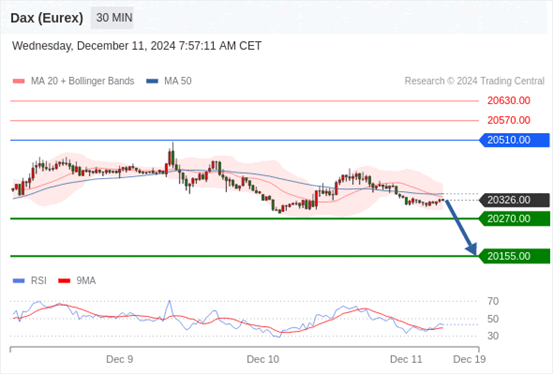Click the green 20270.00 support tag
553x375 pixels.
[515, 219]
